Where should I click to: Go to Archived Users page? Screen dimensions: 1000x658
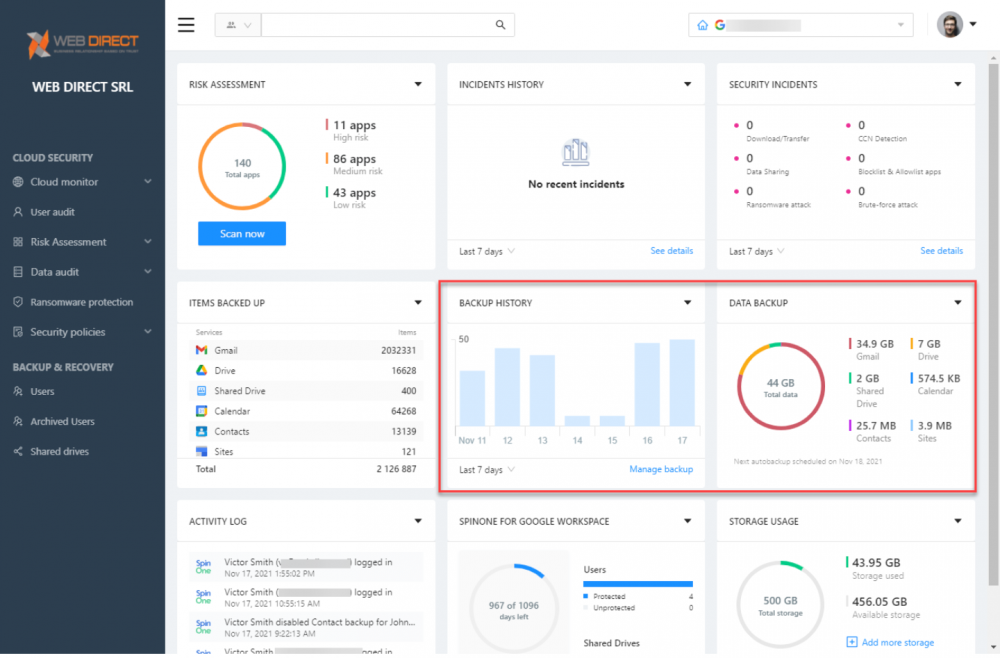pyautogui.click(x=62, y=422)
